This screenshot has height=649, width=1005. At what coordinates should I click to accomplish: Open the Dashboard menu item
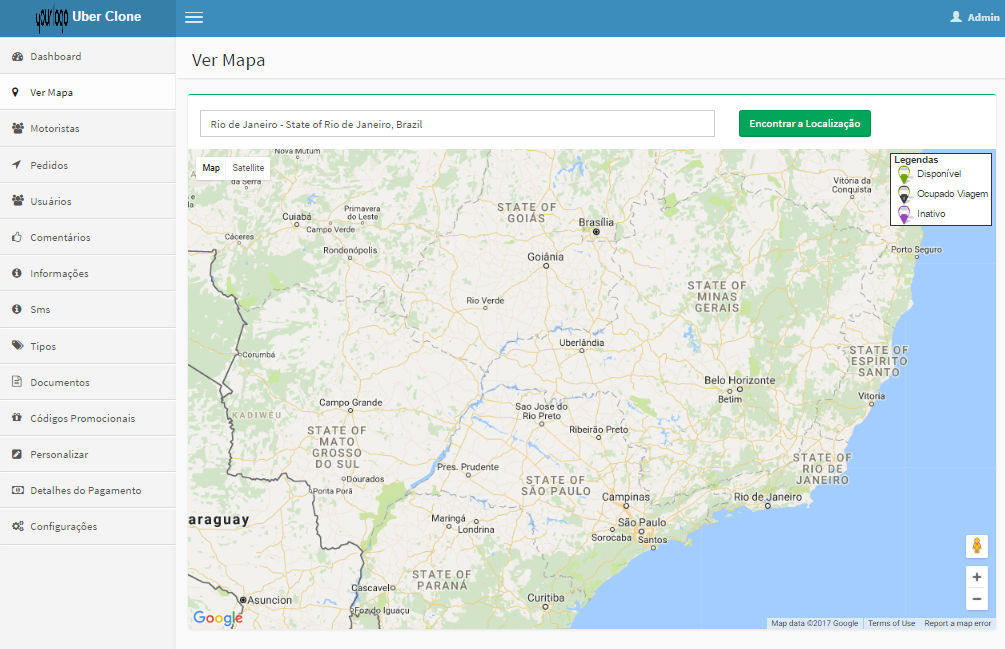tap(88, 56)
